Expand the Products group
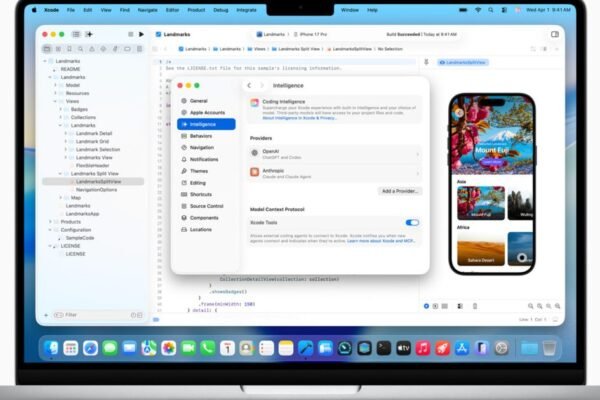 pos(50,222)
